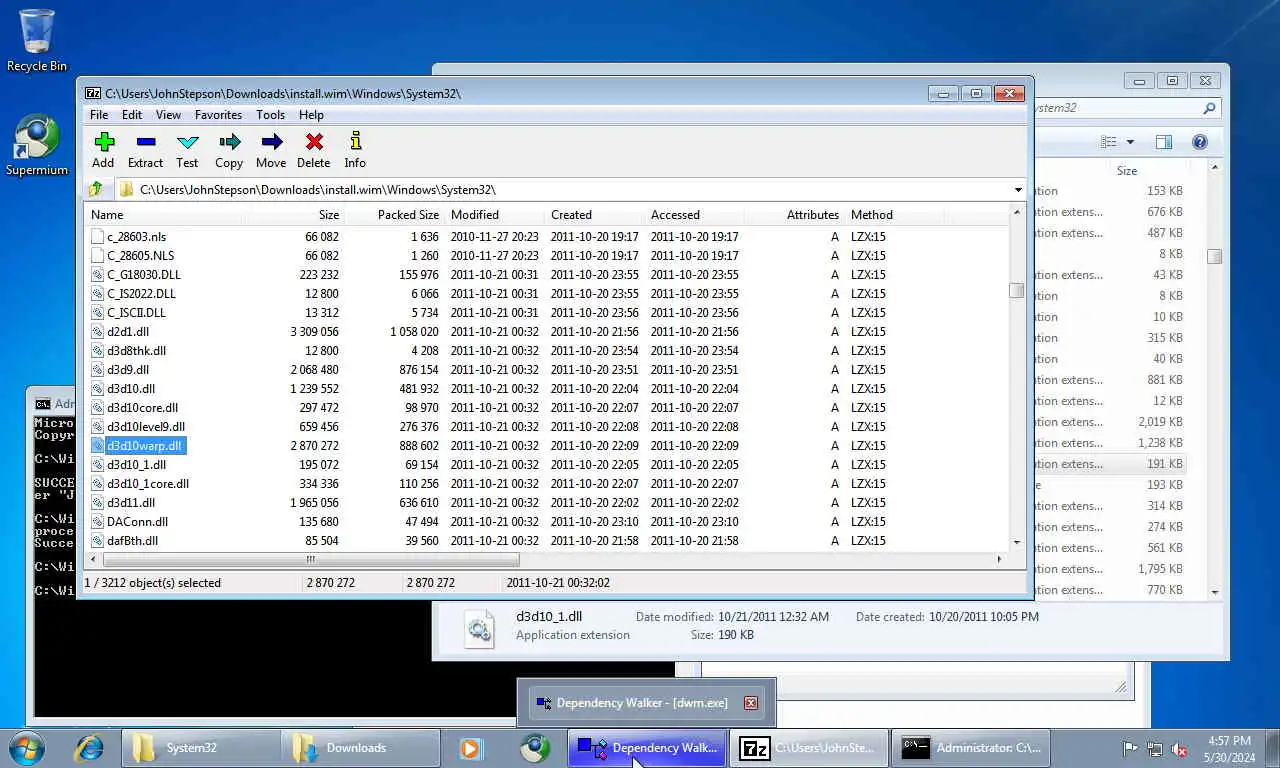
Task: Select file C_ISCII.DLL
Action: point(136,313)
